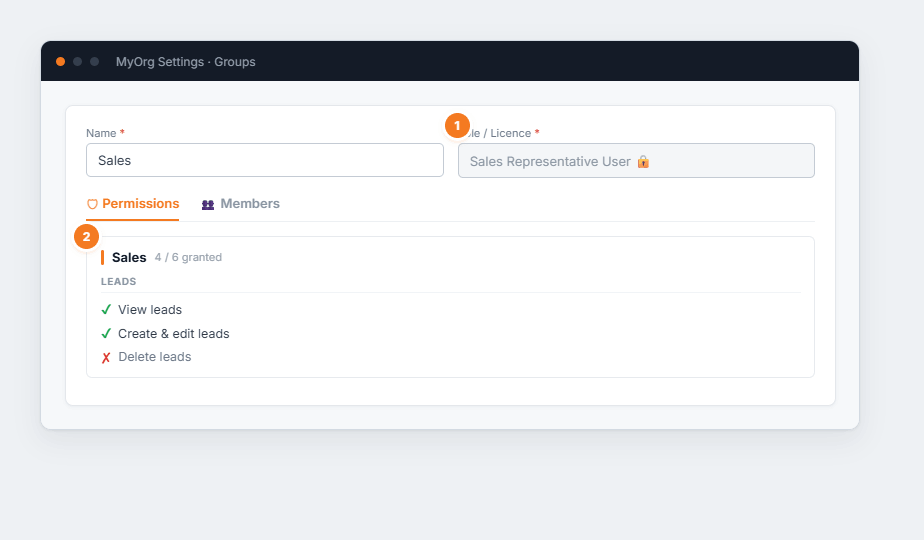Click the LEADS category label
This screenshot has height=540, width=924.
[118, 282]
